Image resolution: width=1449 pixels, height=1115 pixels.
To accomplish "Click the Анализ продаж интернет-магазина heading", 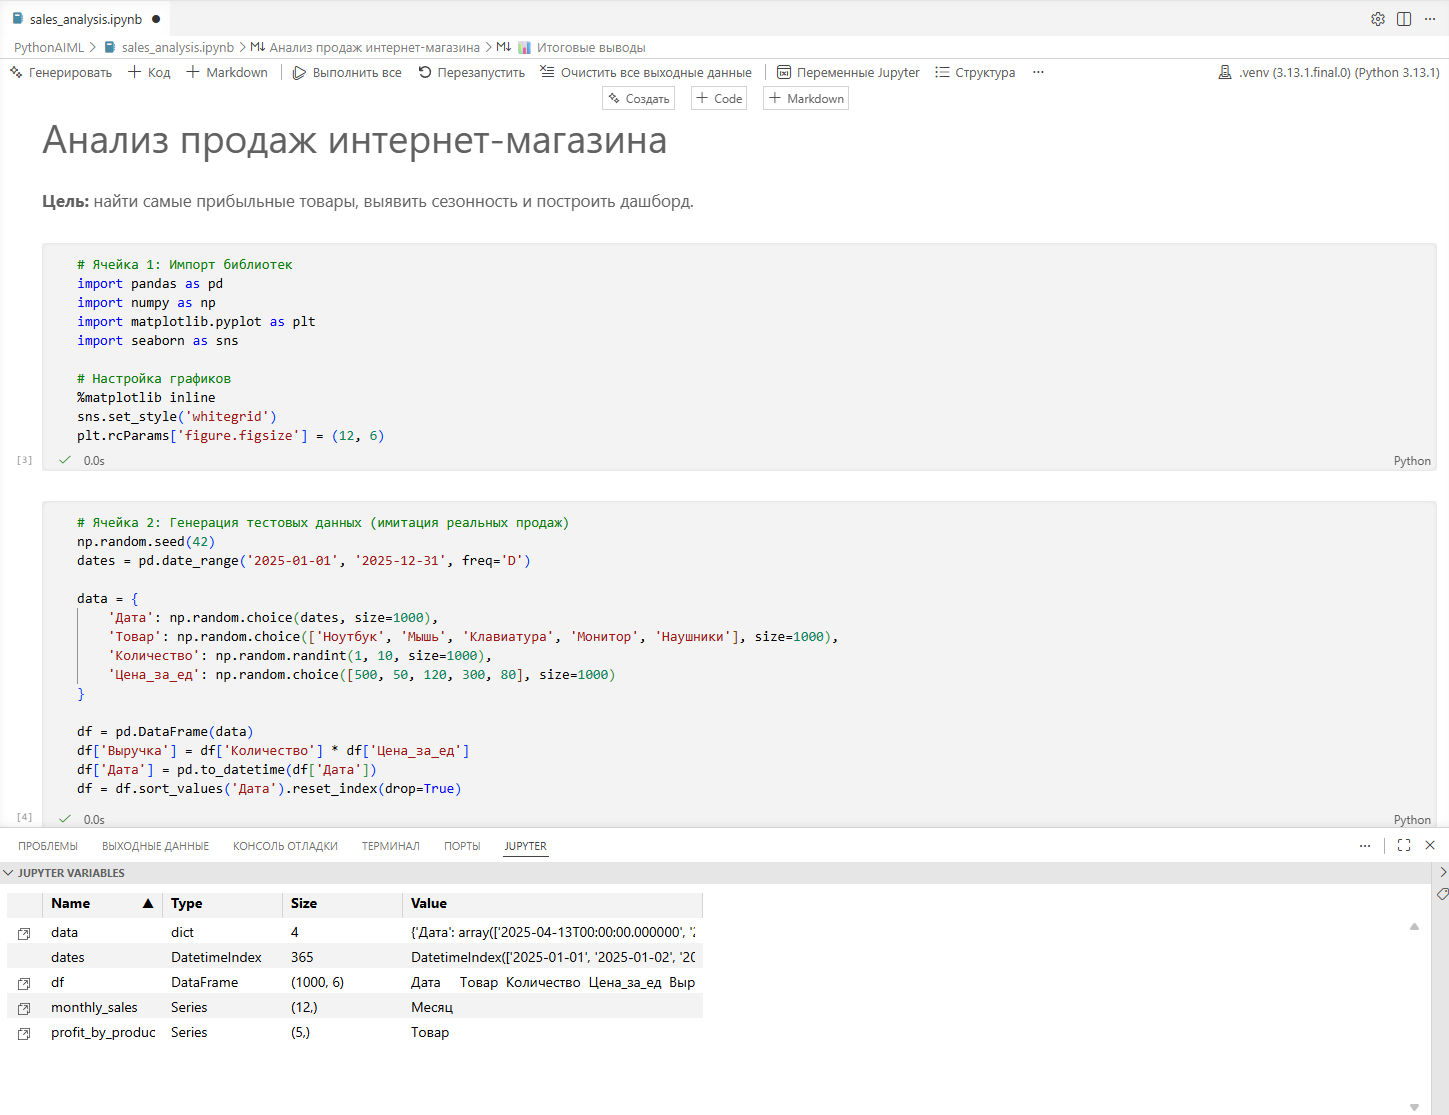I will 355,140.
